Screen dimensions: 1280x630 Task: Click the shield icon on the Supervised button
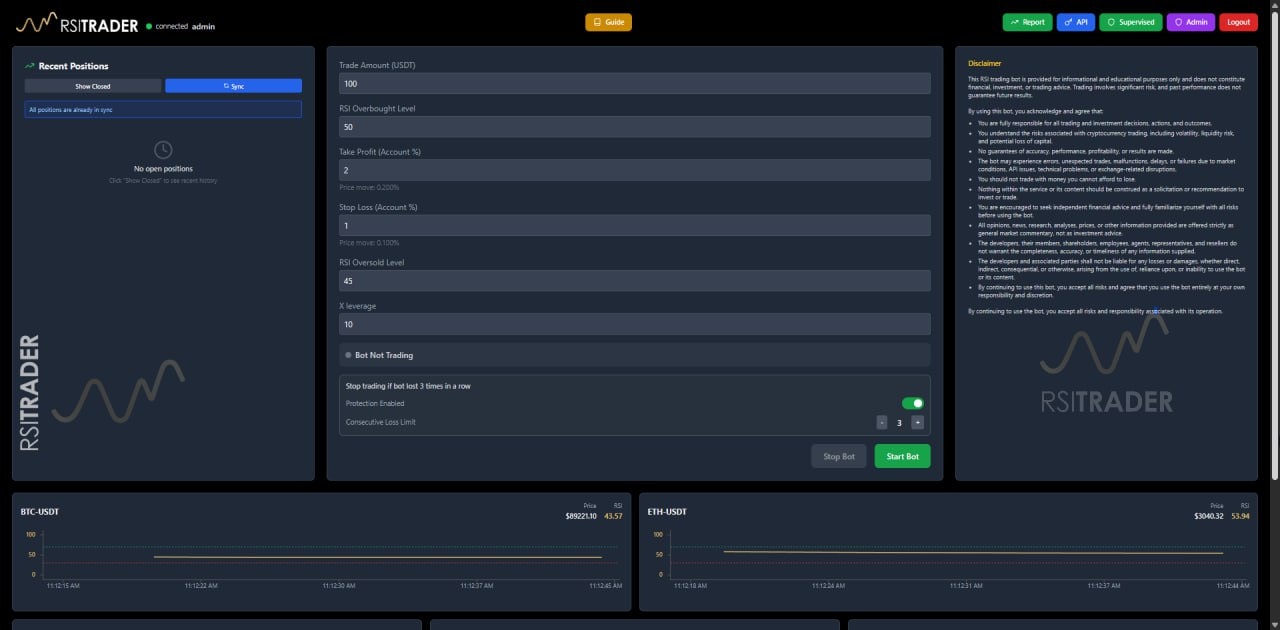(x=1112, y=22)
